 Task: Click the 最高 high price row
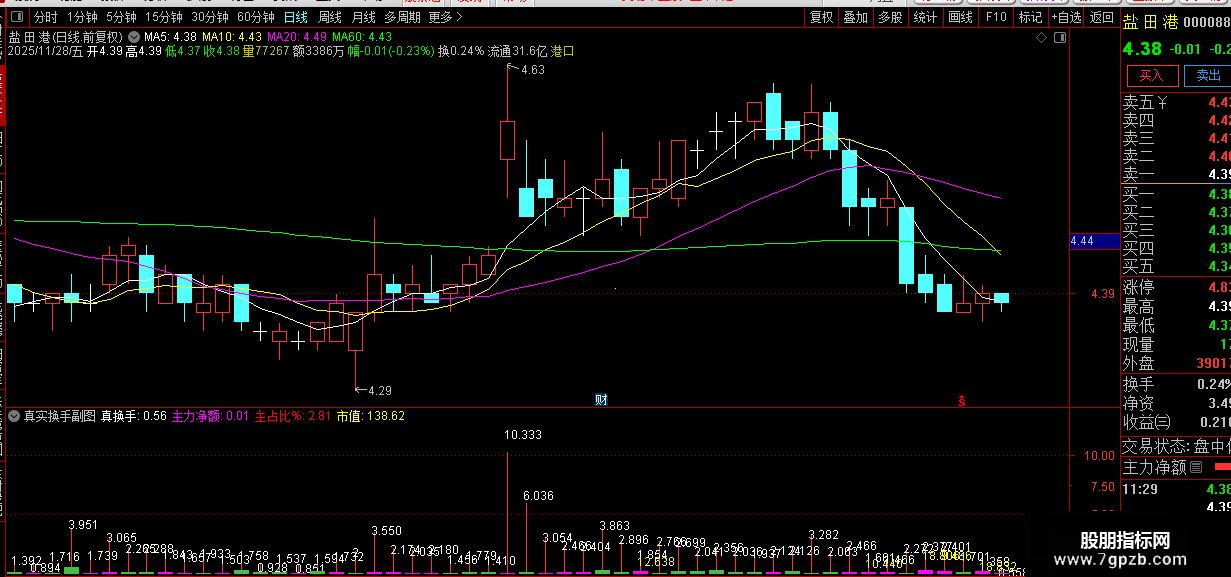coord(1176,307)
